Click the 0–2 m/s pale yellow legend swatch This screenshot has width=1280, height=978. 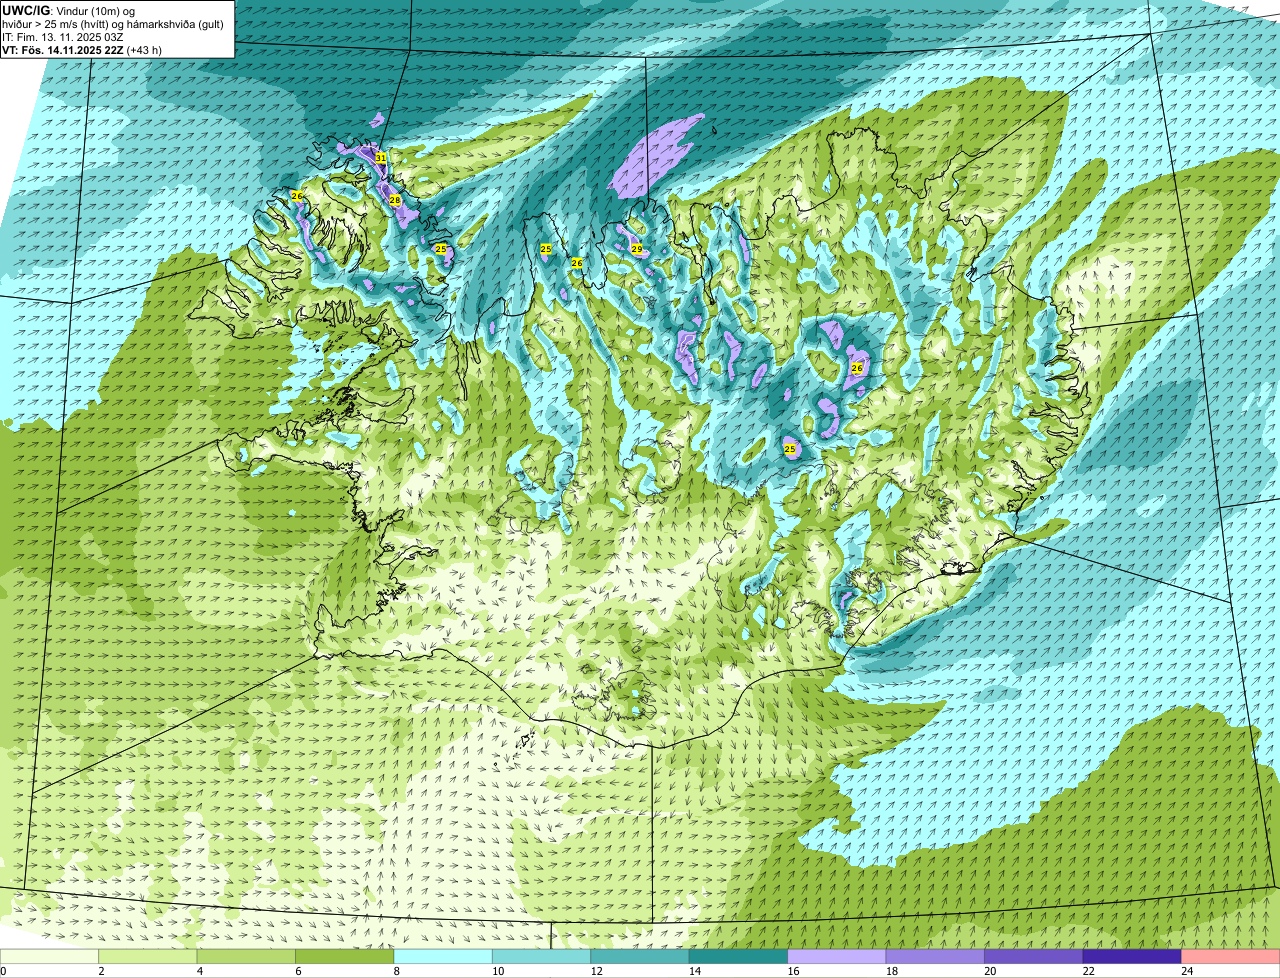point(49,957)
